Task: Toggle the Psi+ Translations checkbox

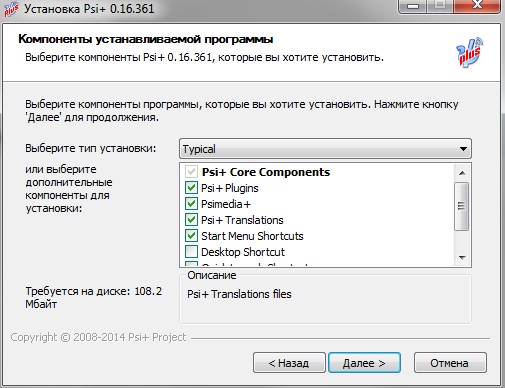Action: 191,220
